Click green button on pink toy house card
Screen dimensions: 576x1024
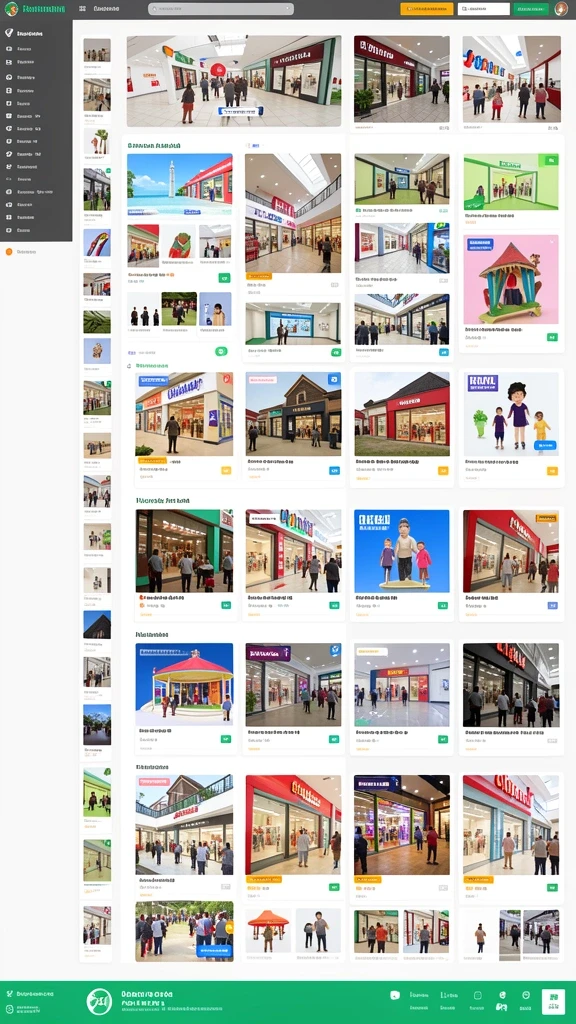[552, 337]
